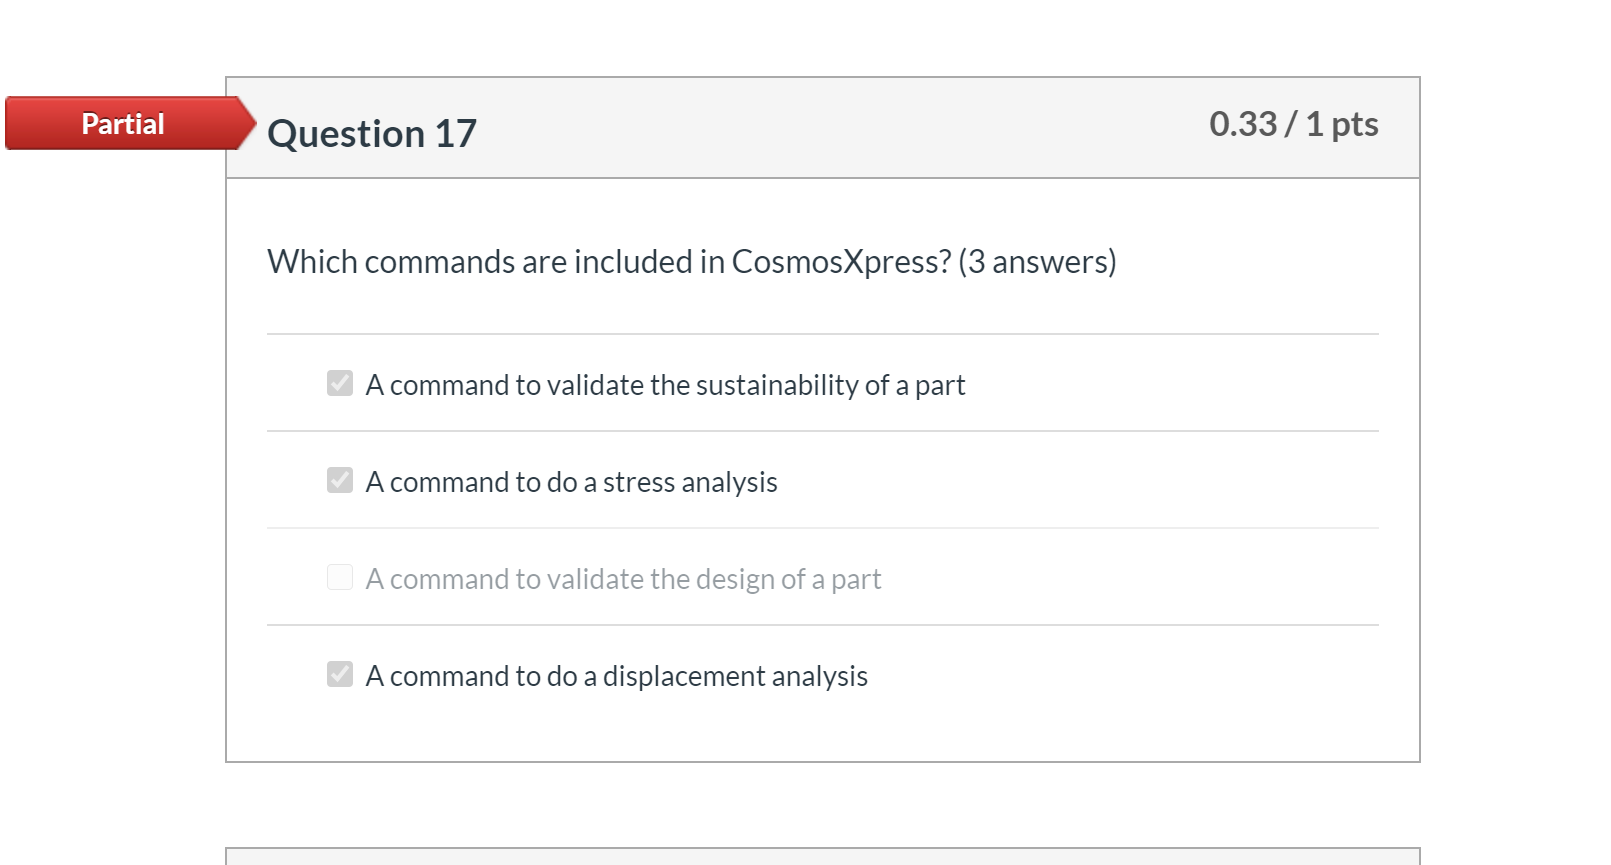Click the word 'Partial' on the badge
This screenshot has height=865, width=1611.
(123, 124)
